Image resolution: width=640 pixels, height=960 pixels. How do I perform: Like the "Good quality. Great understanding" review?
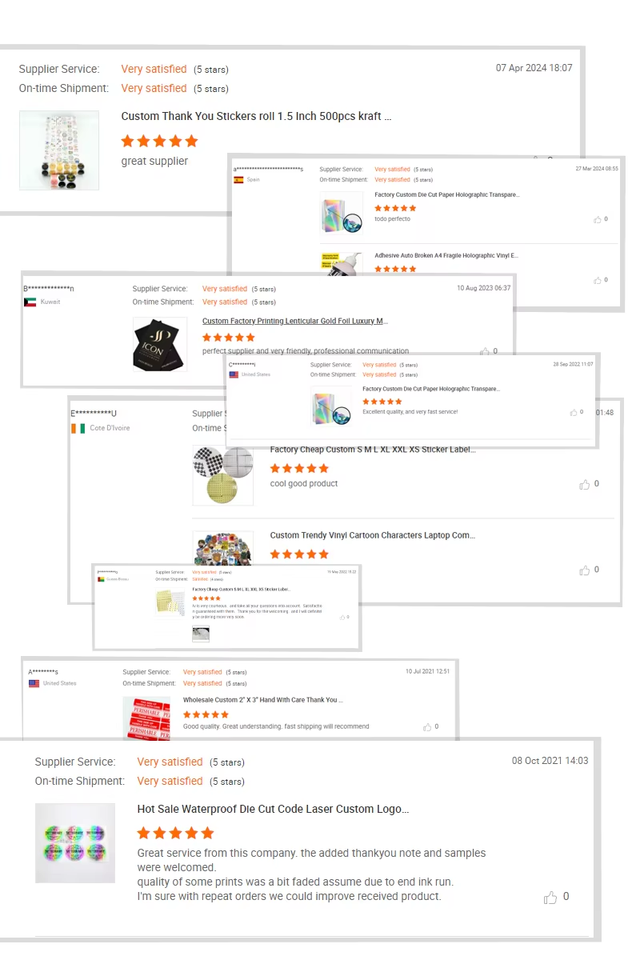[427, 727]
